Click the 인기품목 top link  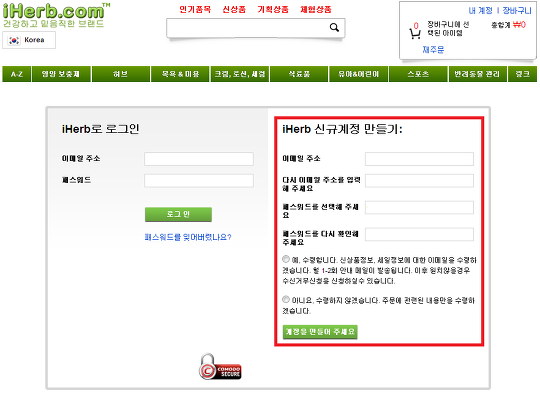tap(195, 9)
